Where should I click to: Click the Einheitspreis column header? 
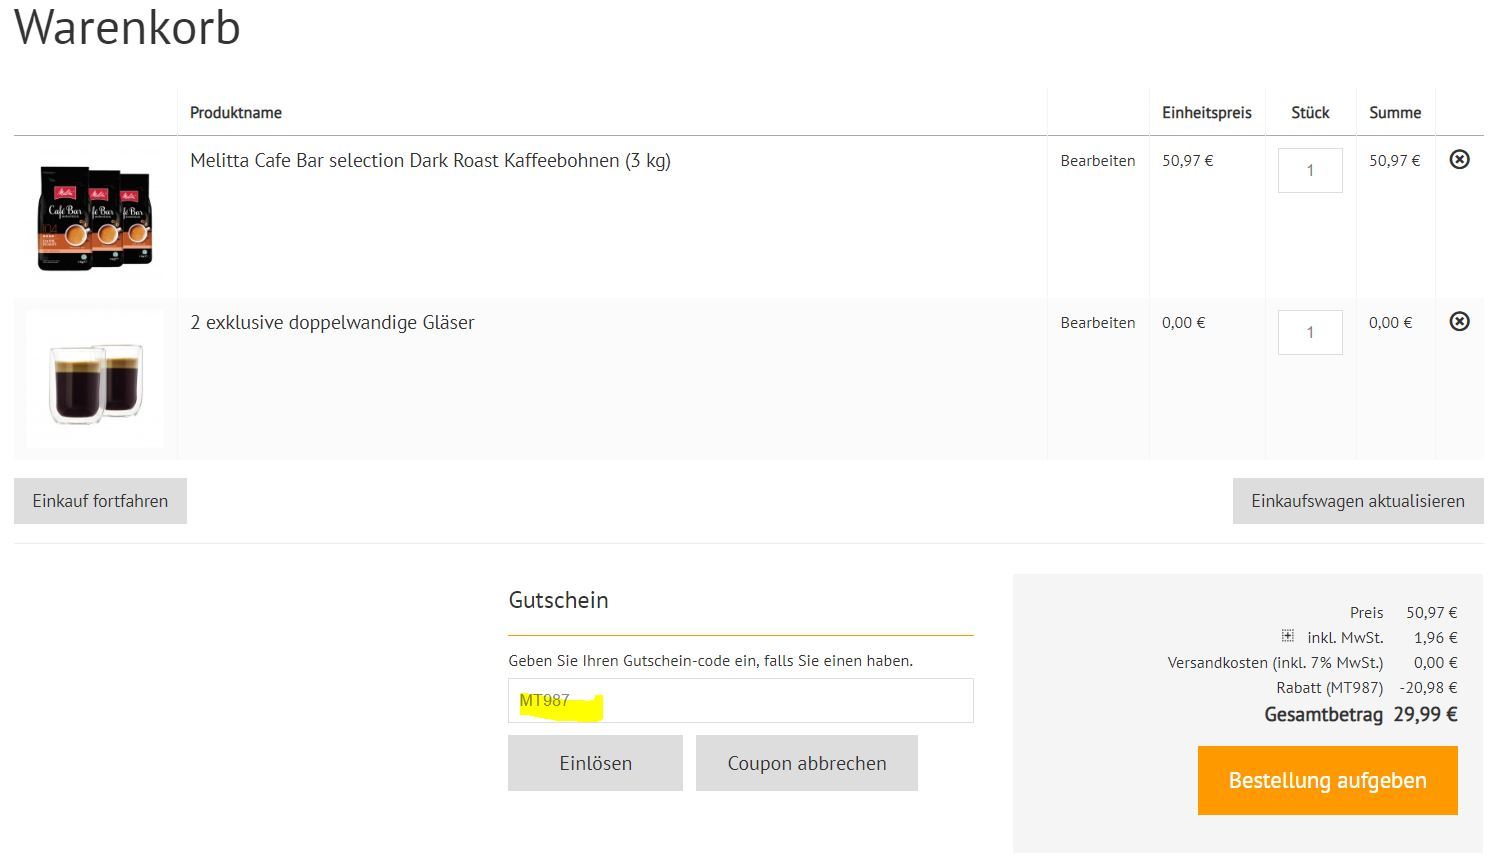click(1206, 112)
